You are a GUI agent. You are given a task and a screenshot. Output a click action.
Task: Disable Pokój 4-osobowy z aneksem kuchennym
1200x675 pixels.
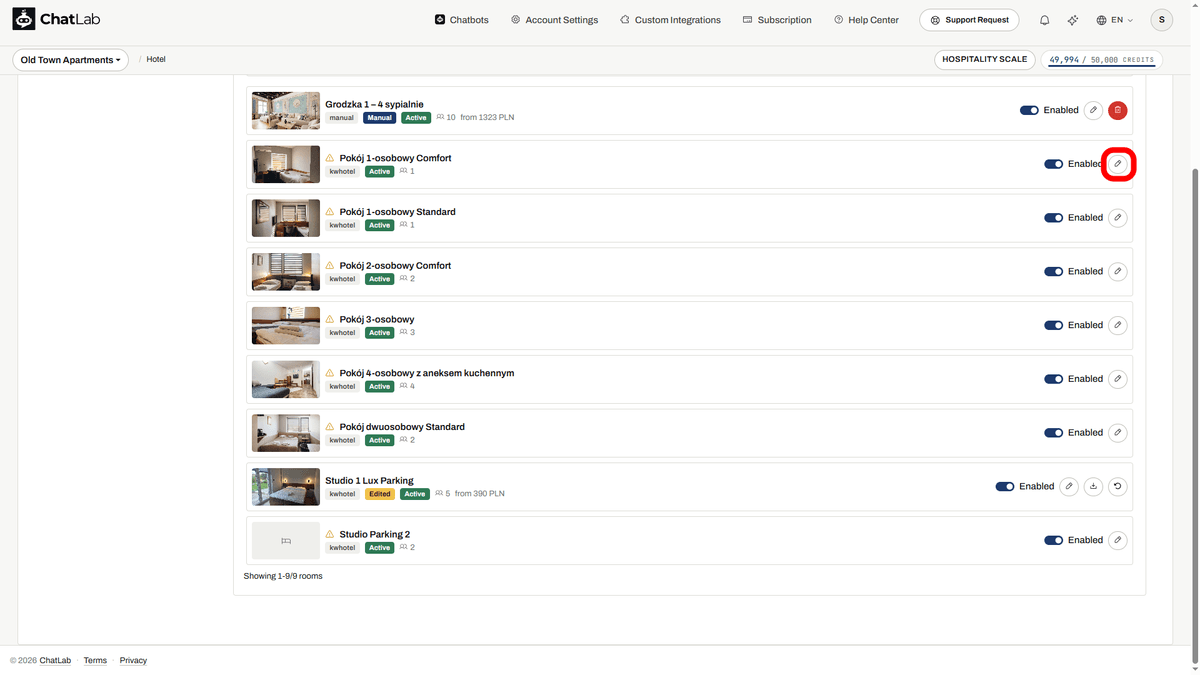coord(1053,379)
